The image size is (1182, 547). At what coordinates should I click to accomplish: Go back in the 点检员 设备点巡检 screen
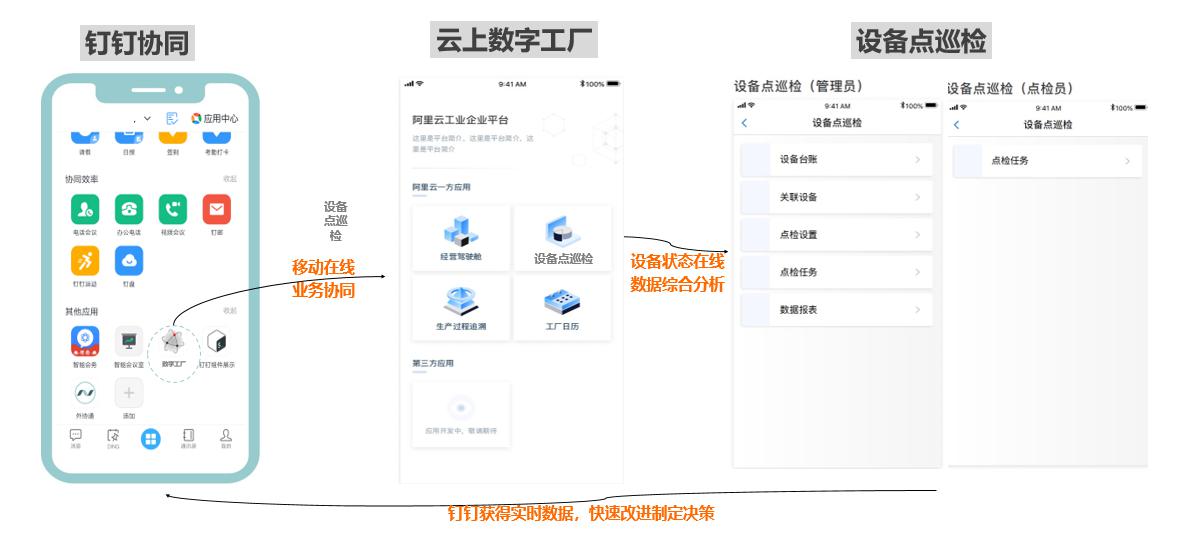[957, 124]
